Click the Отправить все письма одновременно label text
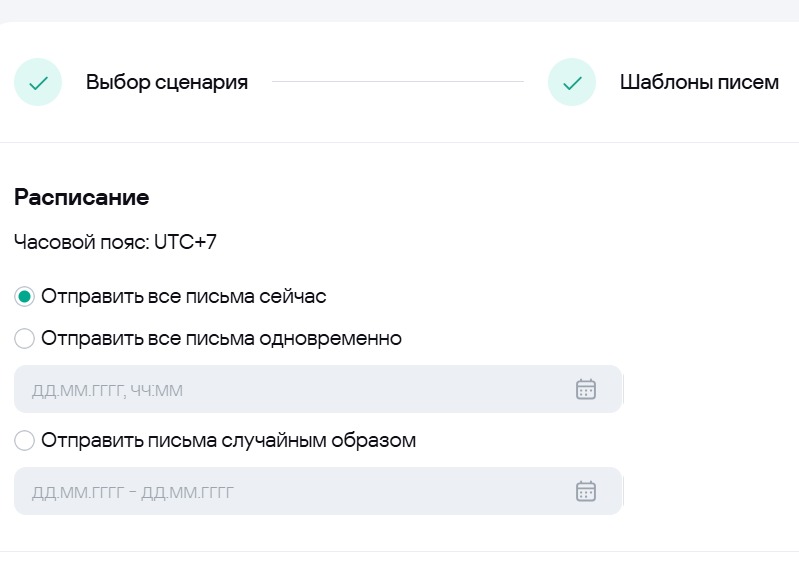Image resolution: width=799 pixels, height=572 pixels. coord(221,339)
